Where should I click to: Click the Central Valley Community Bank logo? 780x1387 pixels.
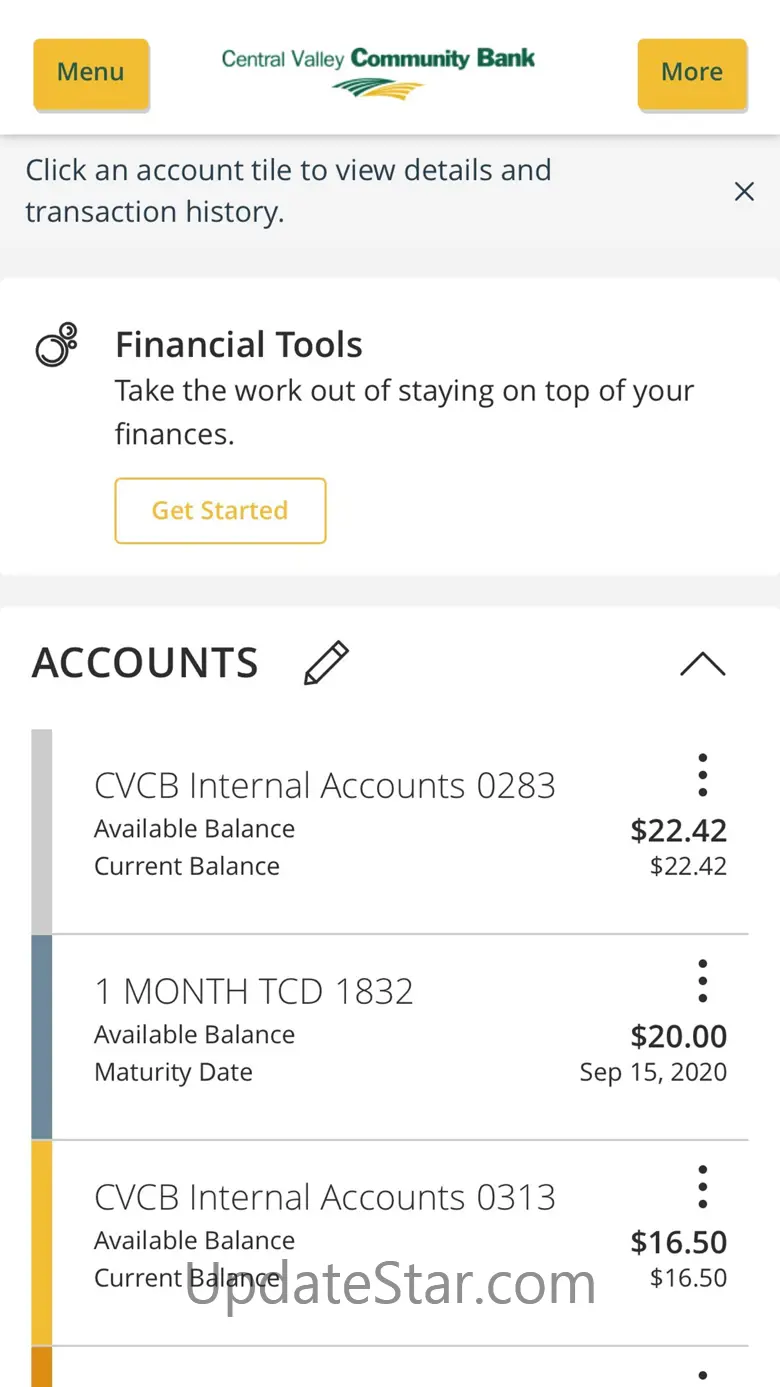[378, 72]
